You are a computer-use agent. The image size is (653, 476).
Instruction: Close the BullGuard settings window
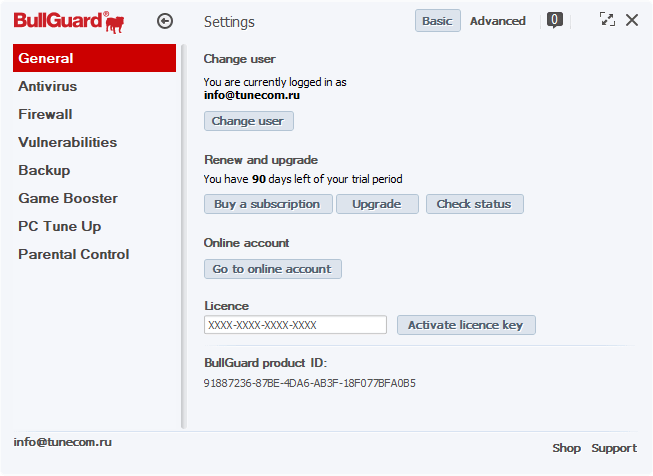(x=632, y=20)
